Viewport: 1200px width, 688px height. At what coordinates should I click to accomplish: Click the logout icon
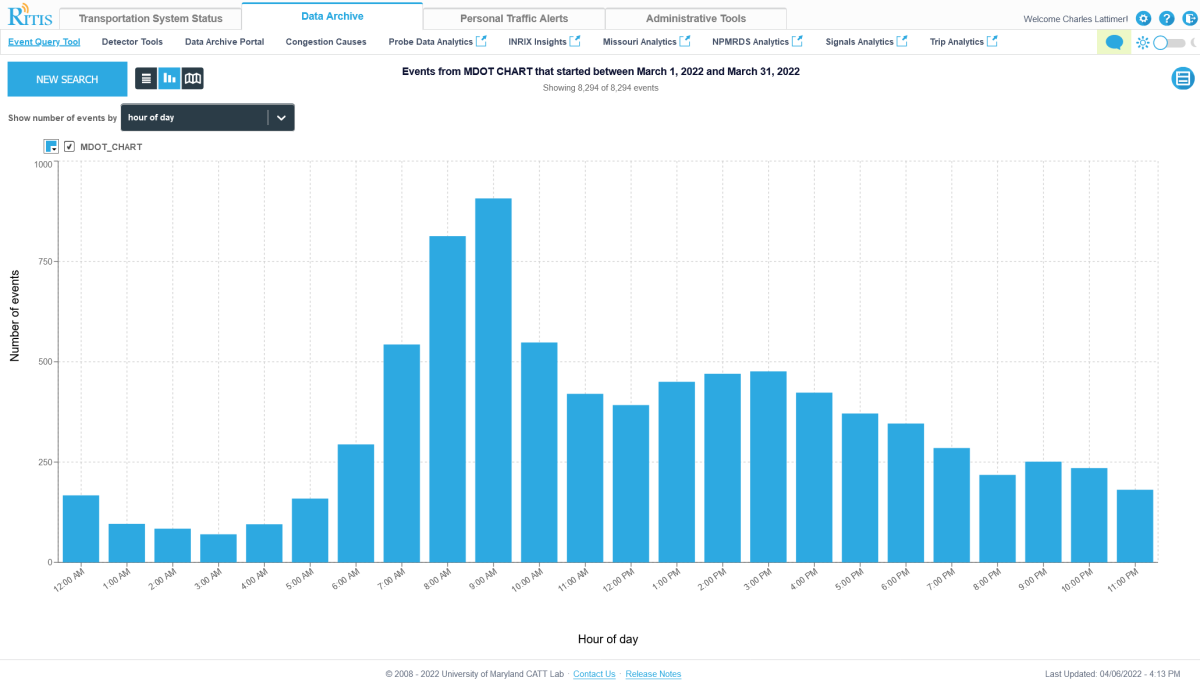coord(1189,18)
